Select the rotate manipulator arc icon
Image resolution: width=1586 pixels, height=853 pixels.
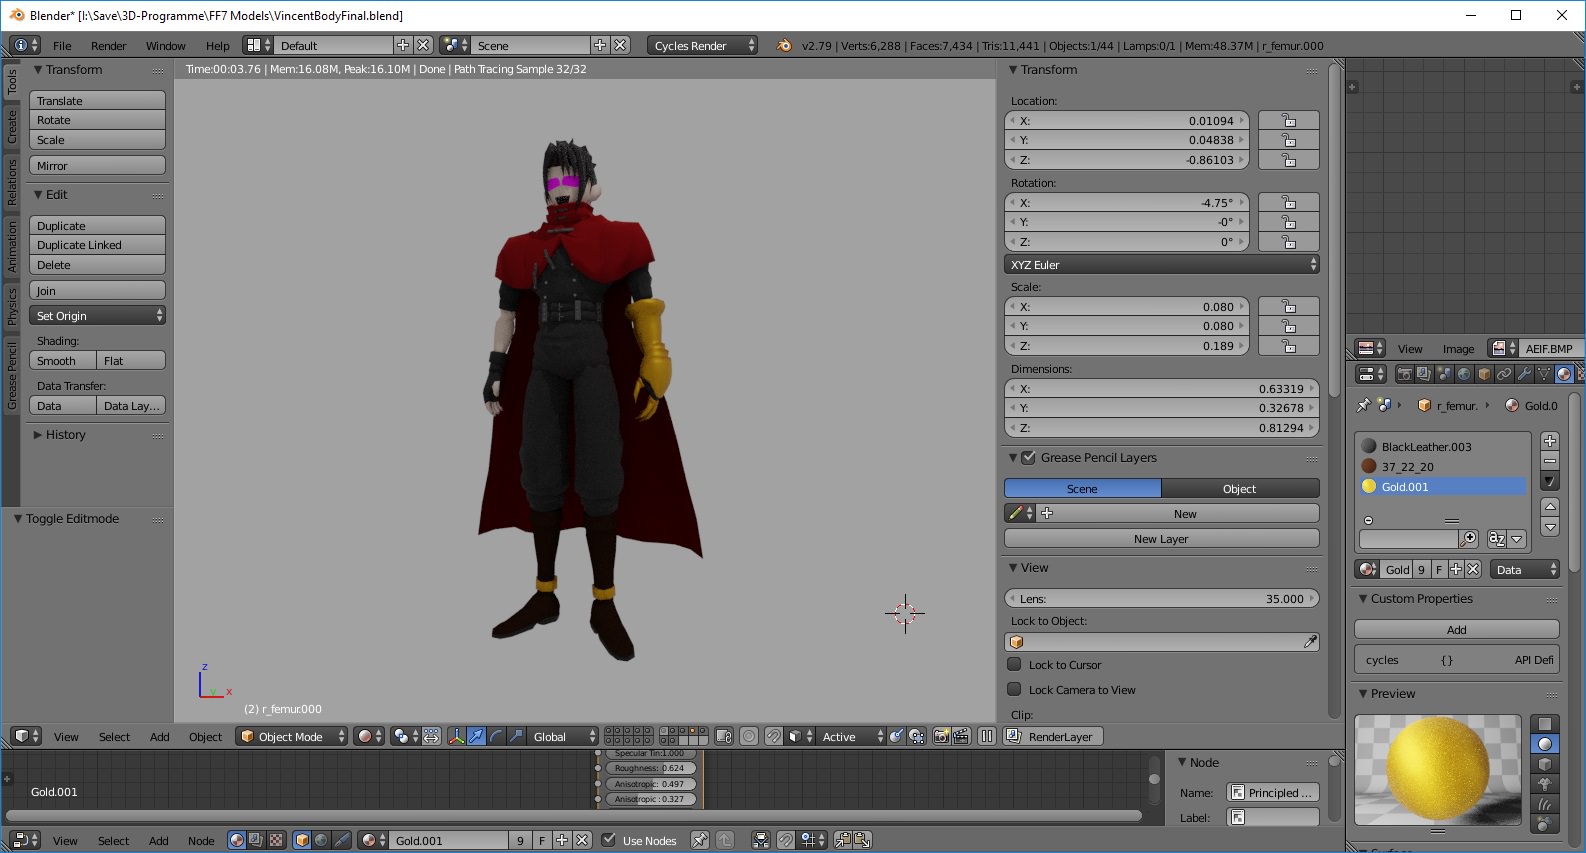(497, 736)
